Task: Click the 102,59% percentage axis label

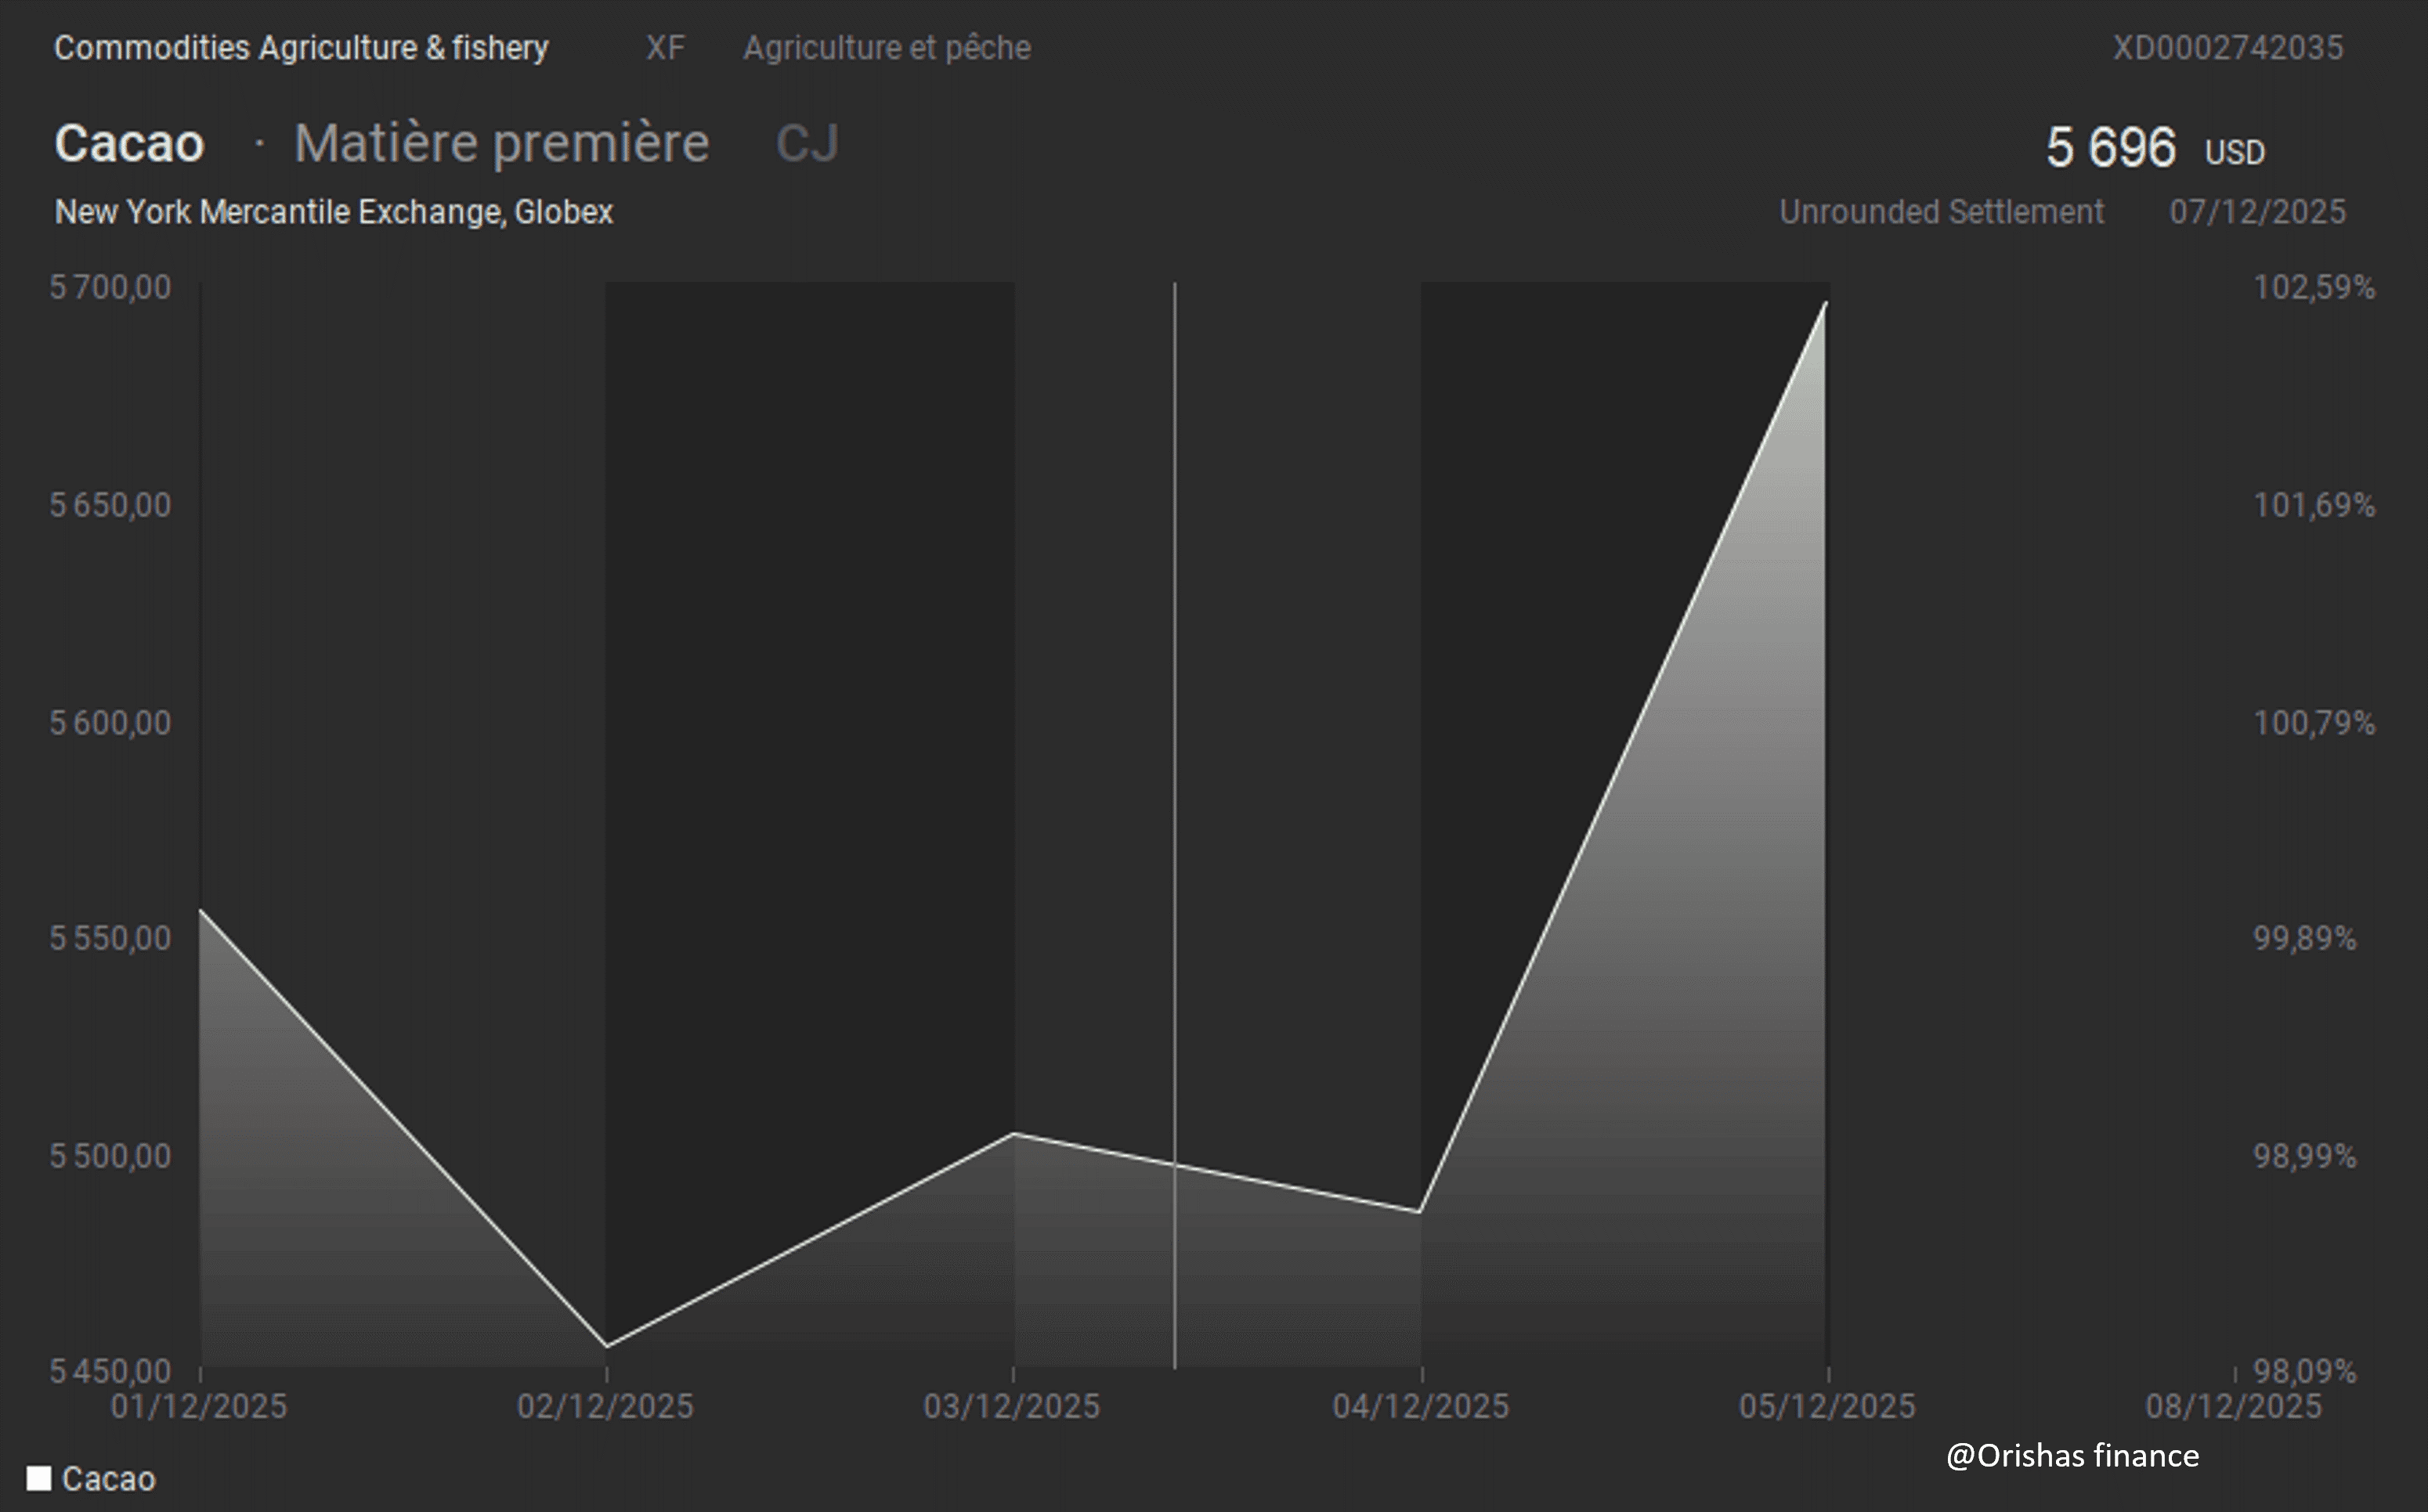Action: [x=2313, y=288]
